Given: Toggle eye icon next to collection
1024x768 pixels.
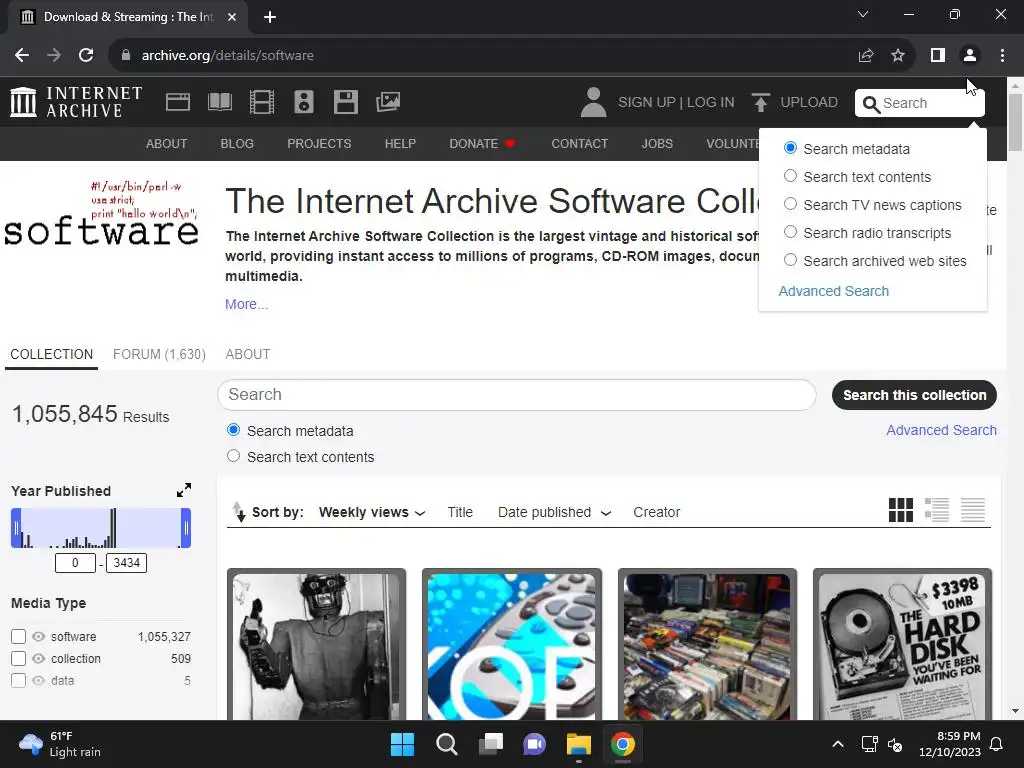Looking at the screenshot, I should click(x=39, y=658).
